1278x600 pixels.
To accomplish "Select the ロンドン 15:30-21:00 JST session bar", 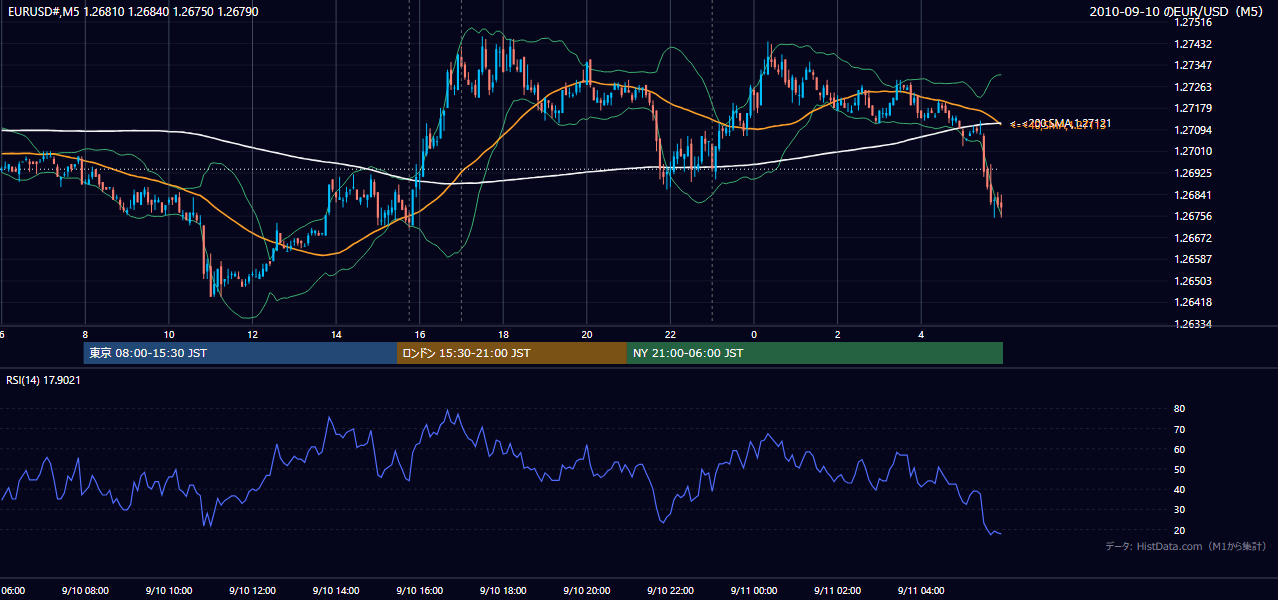I will [x=512, y=353].
